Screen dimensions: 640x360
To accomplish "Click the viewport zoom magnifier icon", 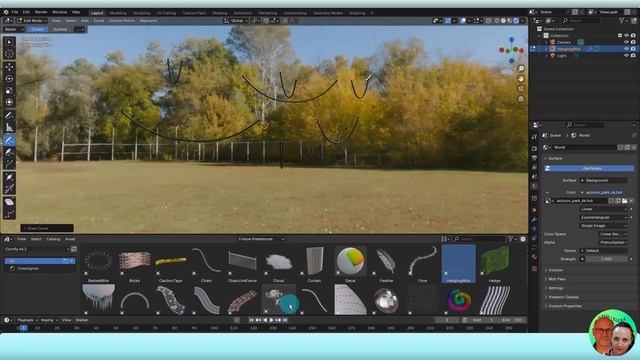I will pyautogui.click(x=521, y=69).
